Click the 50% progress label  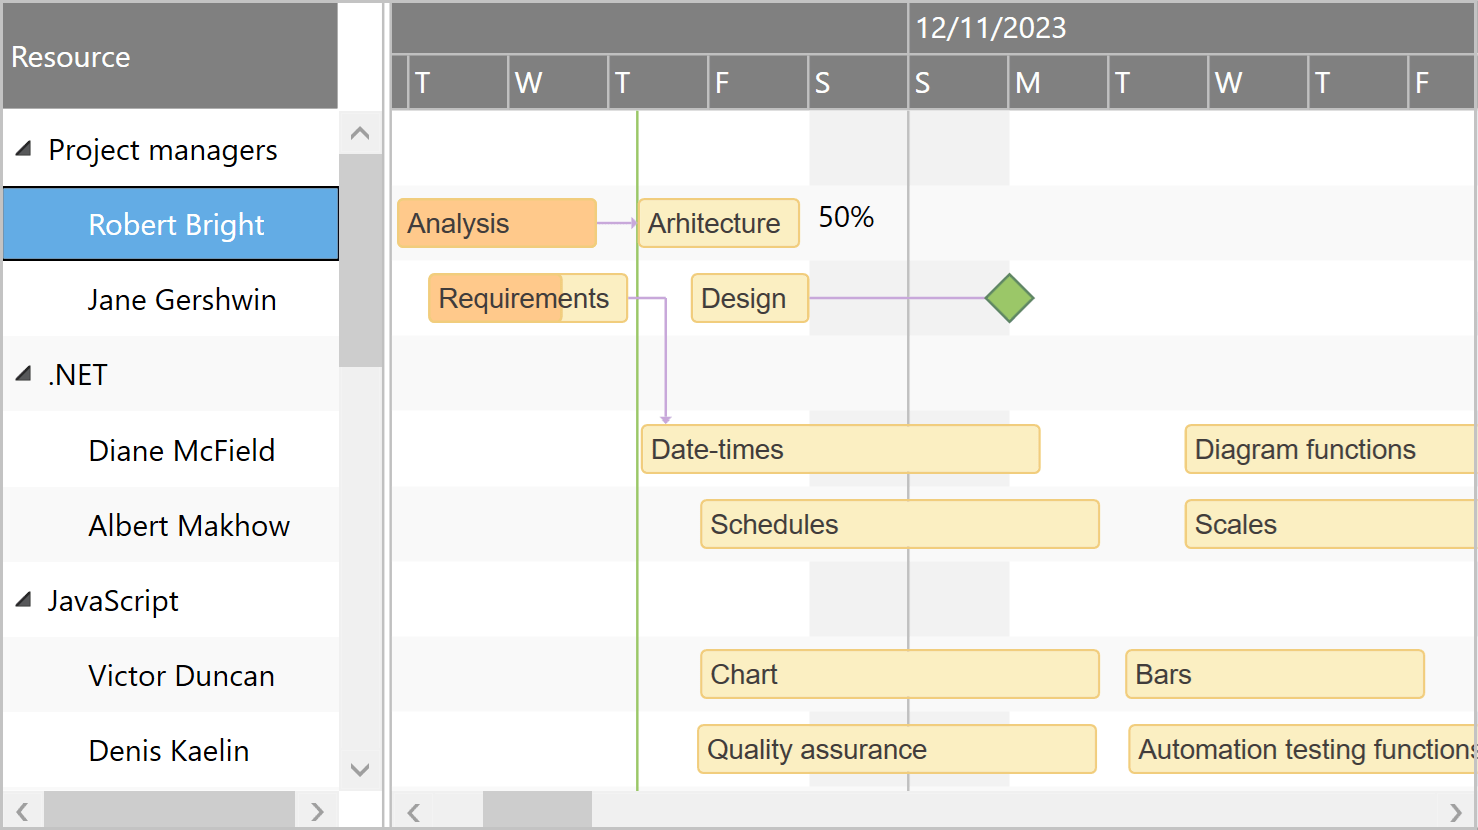click(x=845, y=217)
